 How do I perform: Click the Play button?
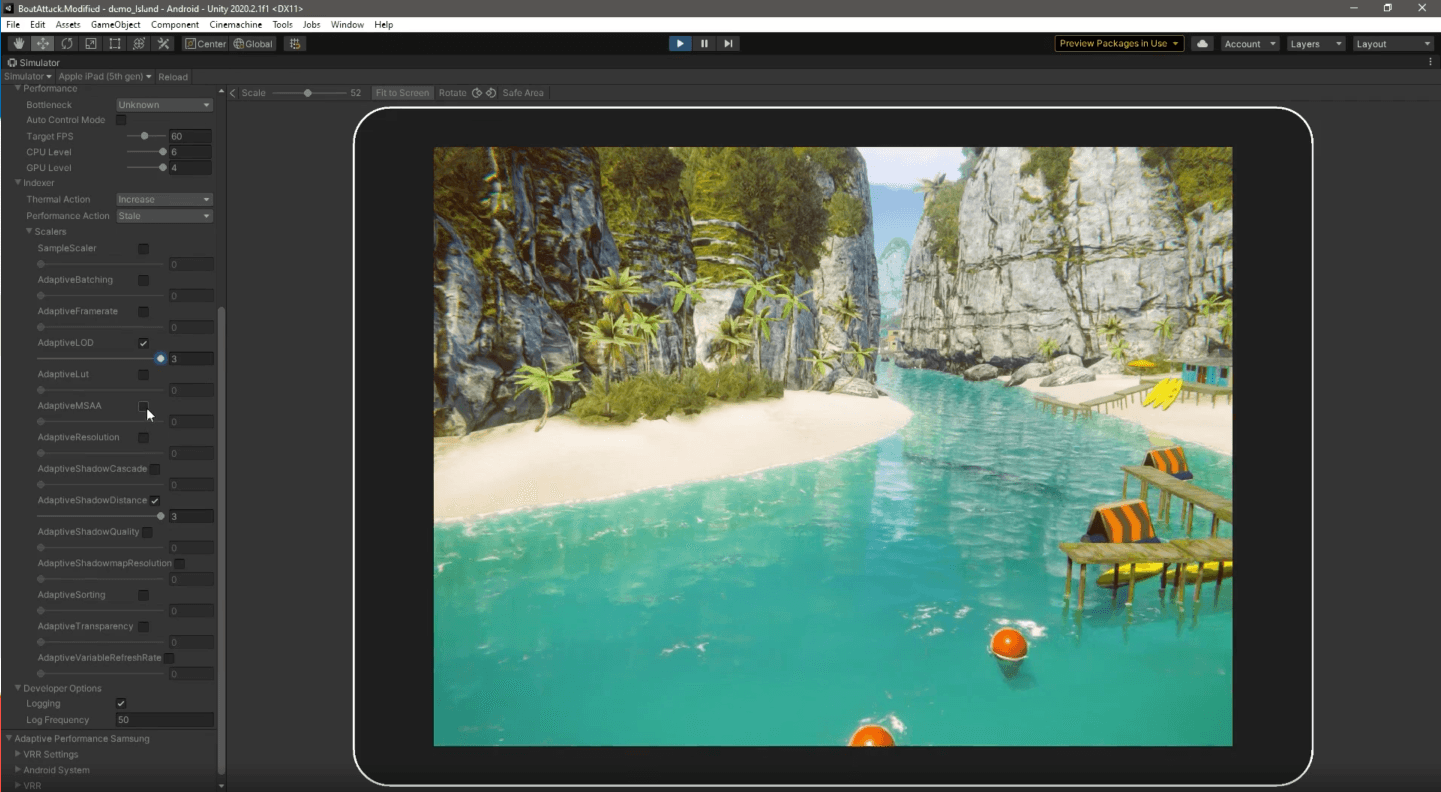[680, 43]
